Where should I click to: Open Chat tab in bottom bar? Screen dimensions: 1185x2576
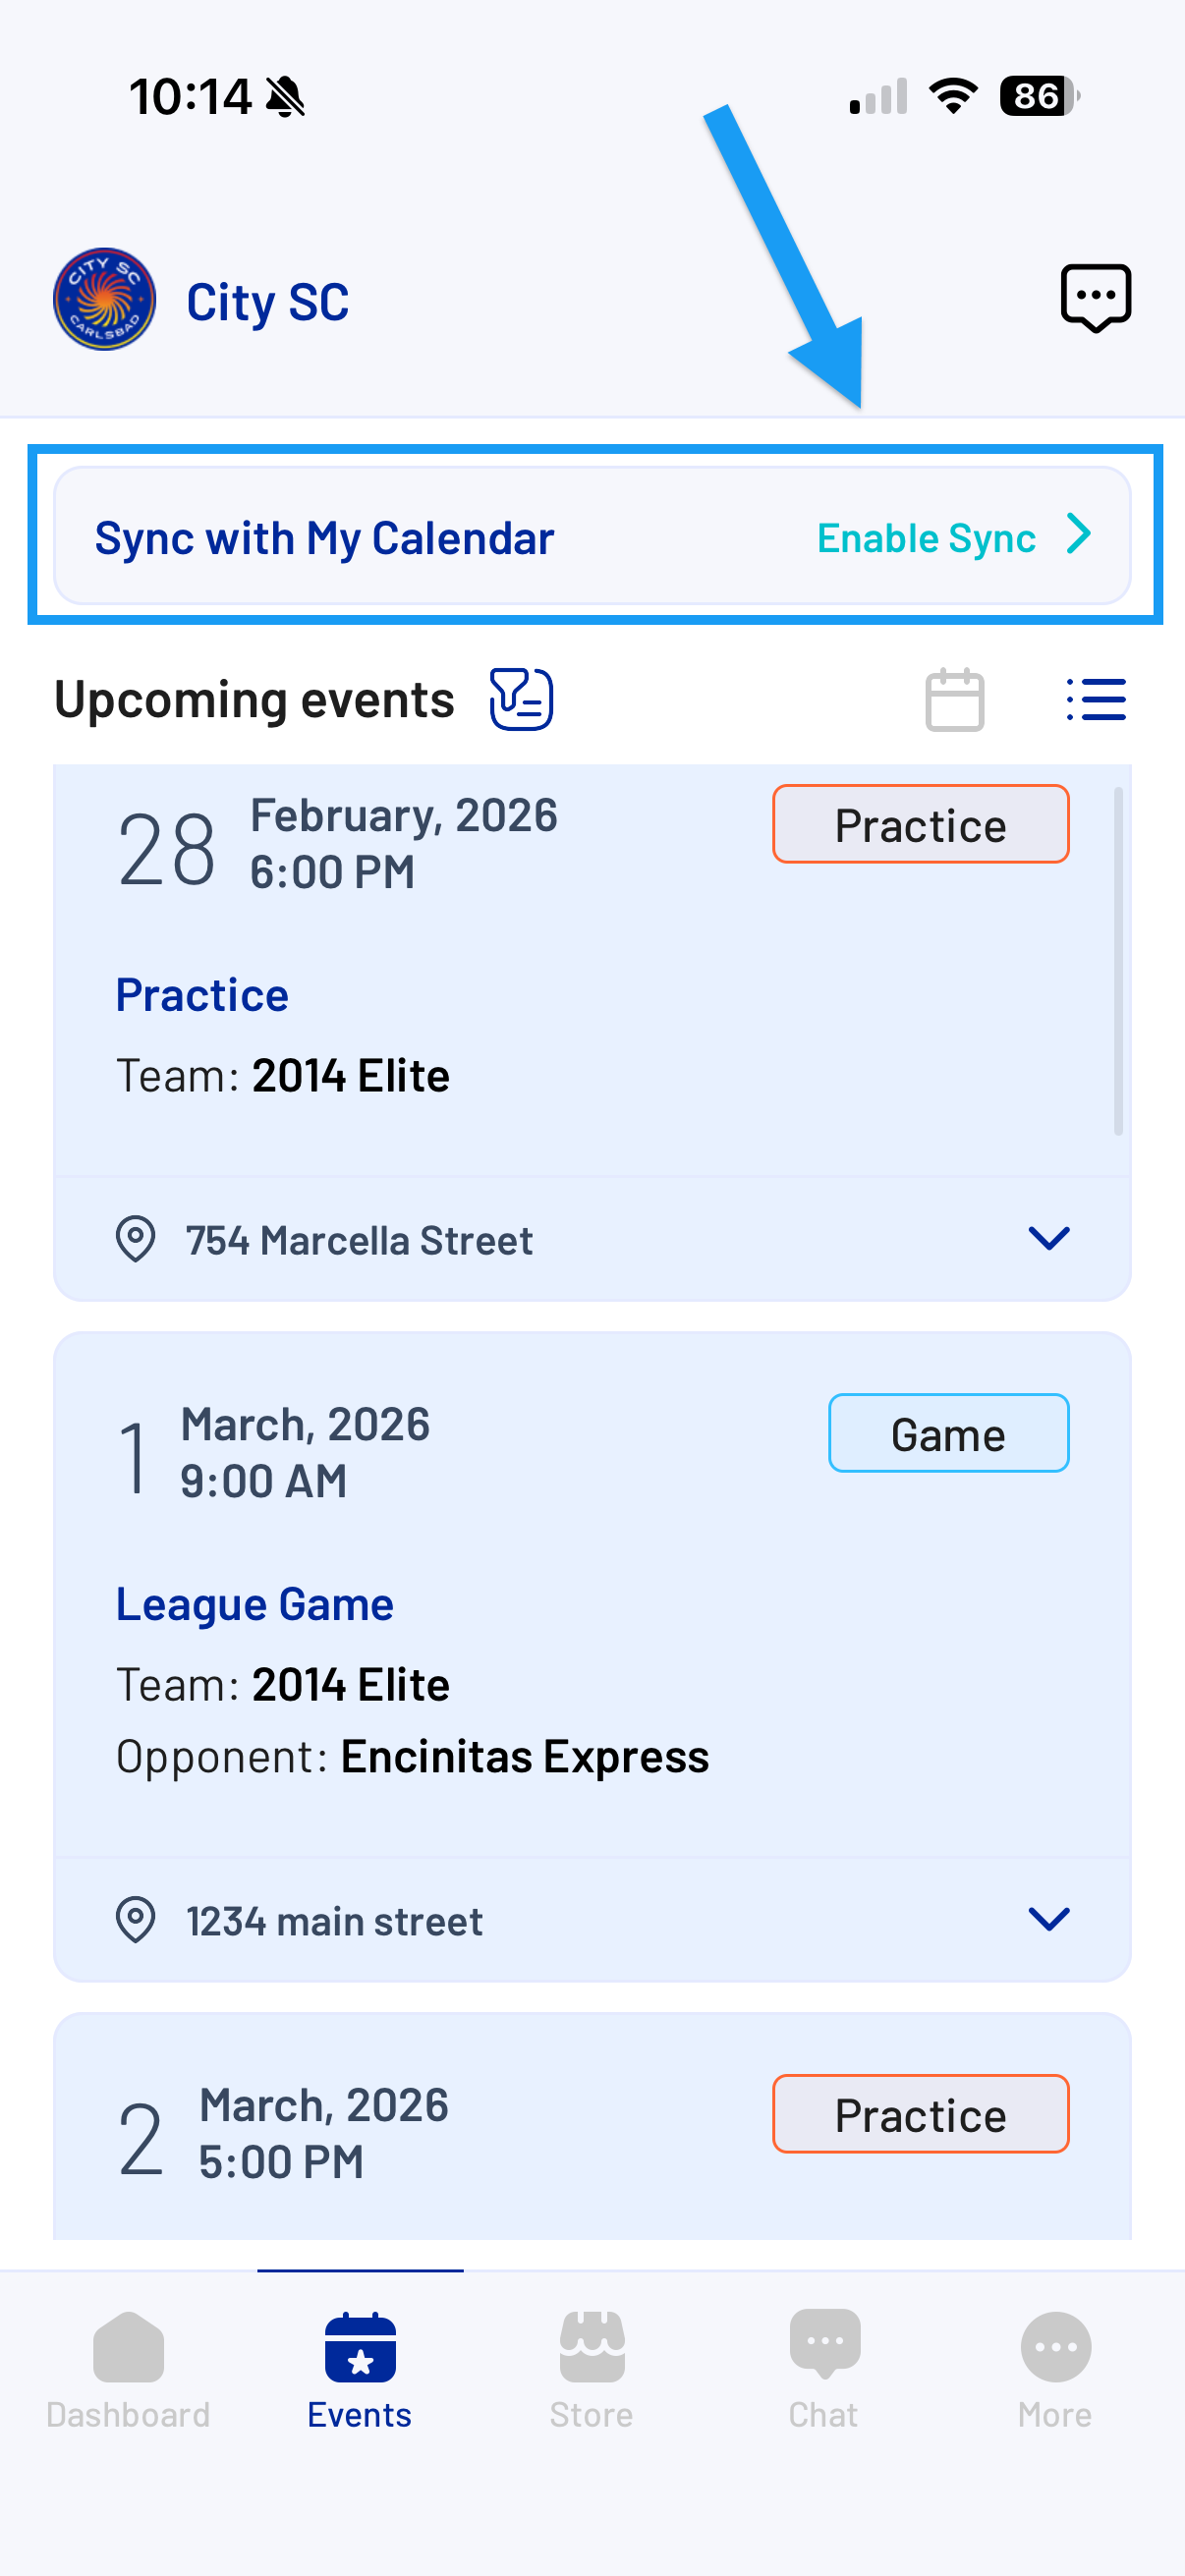tap(823, 2371)
